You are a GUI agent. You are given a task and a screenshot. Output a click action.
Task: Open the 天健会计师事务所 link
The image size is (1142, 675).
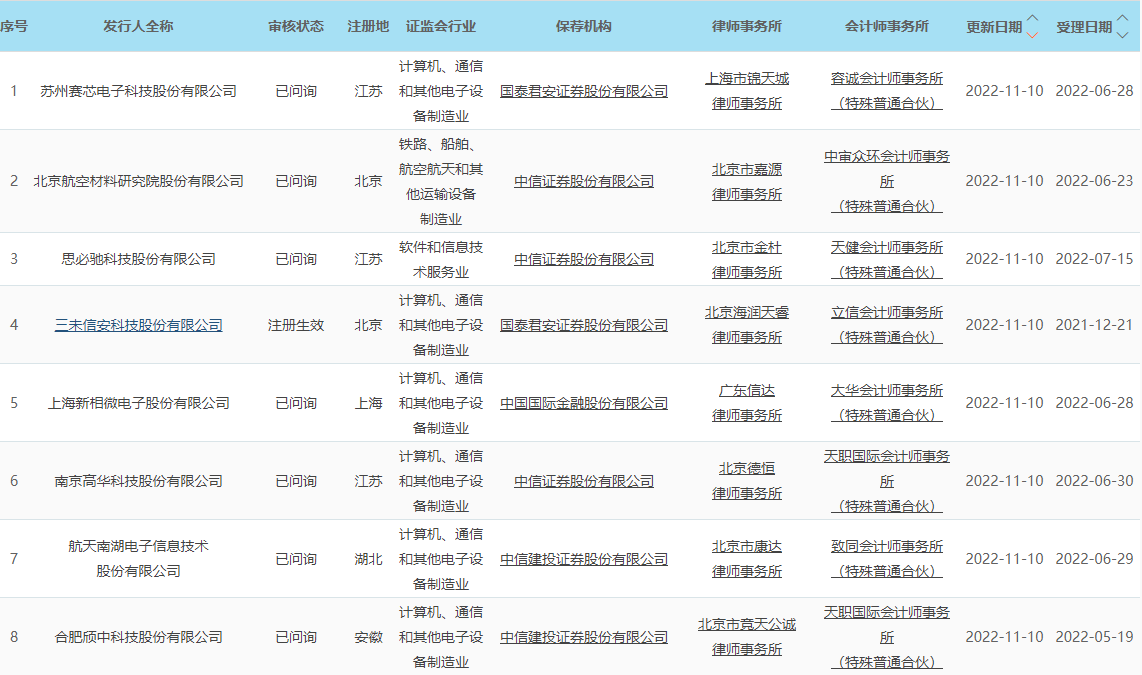[886, 259]
